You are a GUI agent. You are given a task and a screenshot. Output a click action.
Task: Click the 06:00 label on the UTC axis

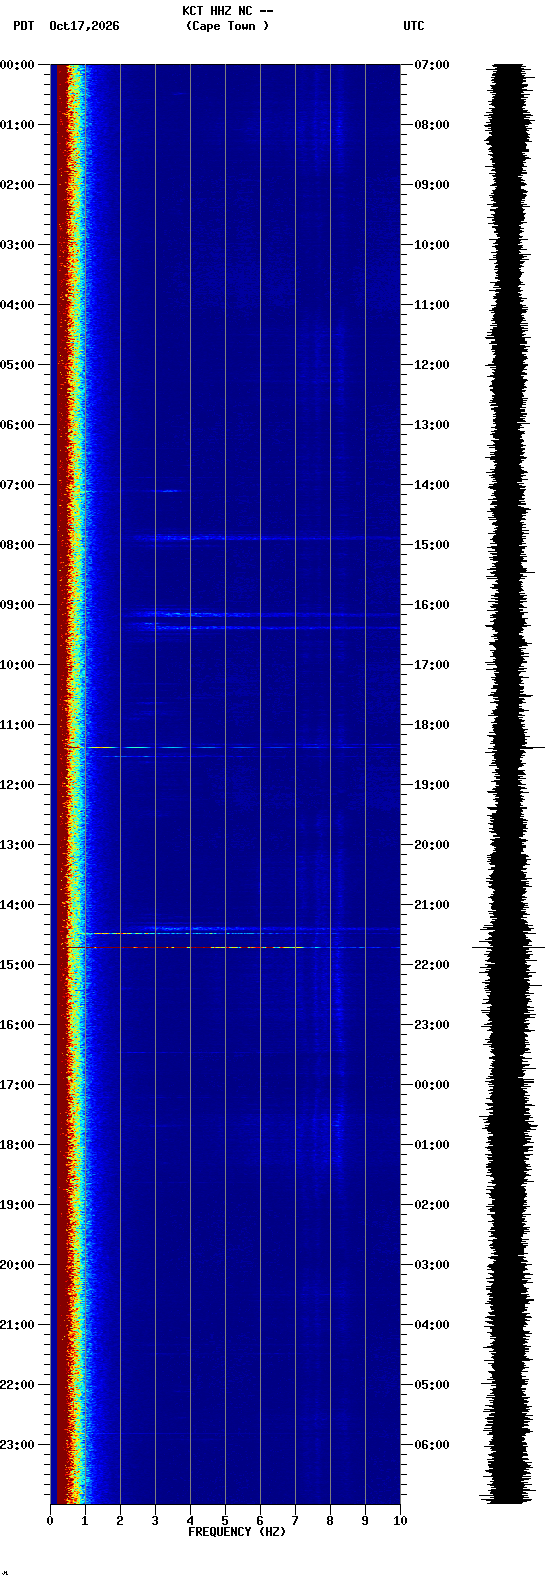(x=432, y=1445)
